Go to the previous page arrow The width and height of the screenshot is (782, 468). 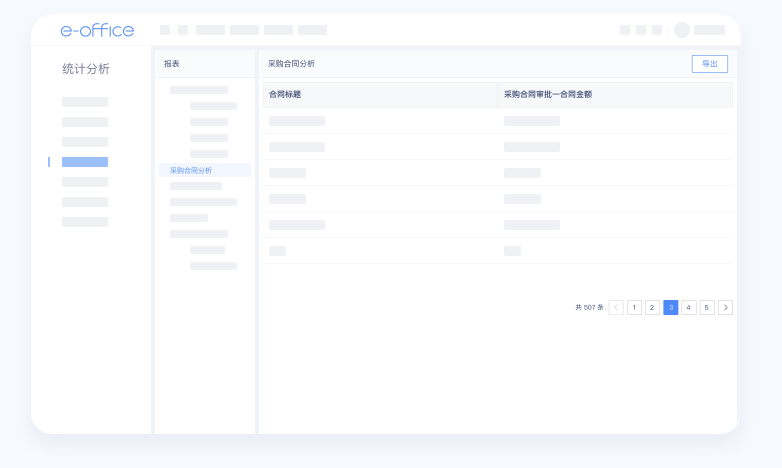coord(616,307)
